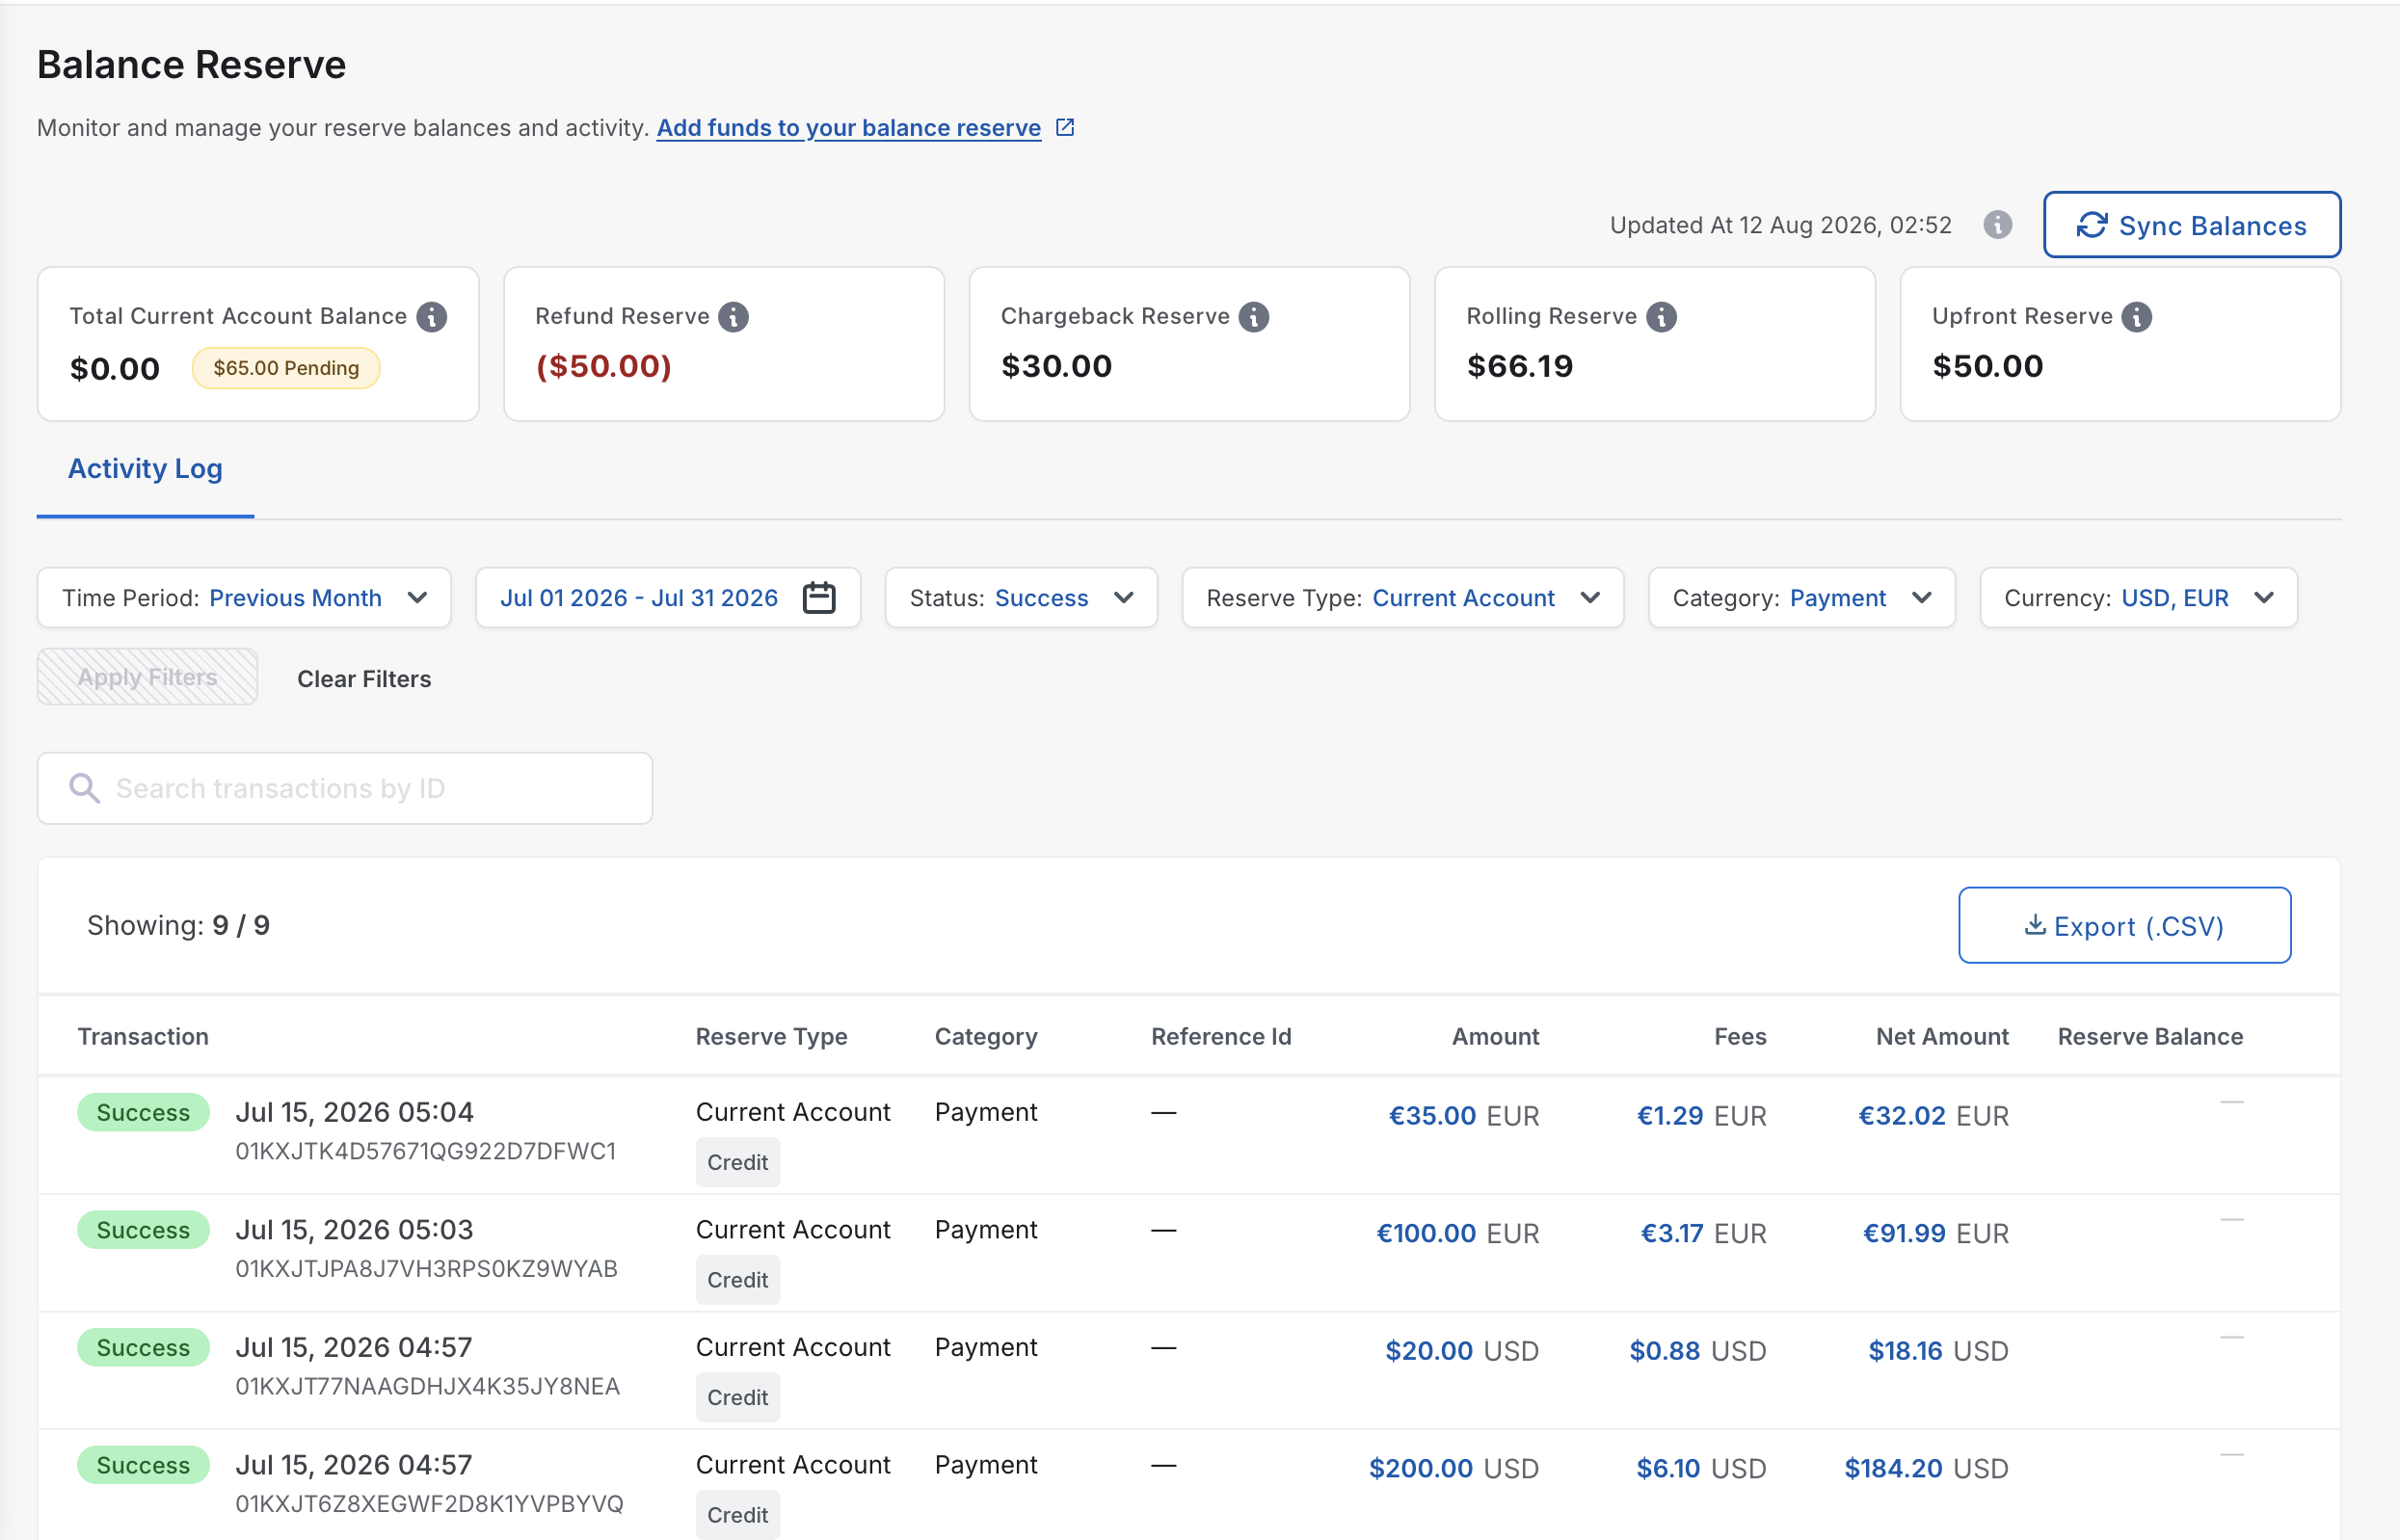Open Add funds to your balance reserve link
Screen dimensions: 2400x1540
848,128
